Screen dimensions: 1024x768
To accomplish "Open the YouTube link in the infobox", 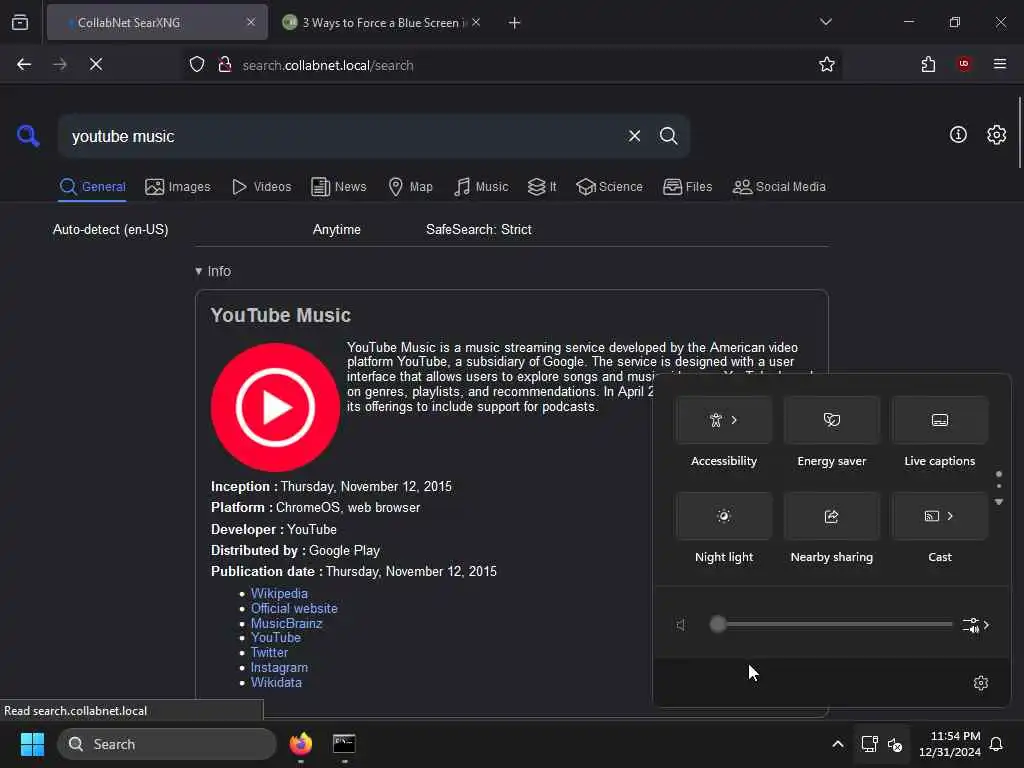I will (x=276, y=637).
